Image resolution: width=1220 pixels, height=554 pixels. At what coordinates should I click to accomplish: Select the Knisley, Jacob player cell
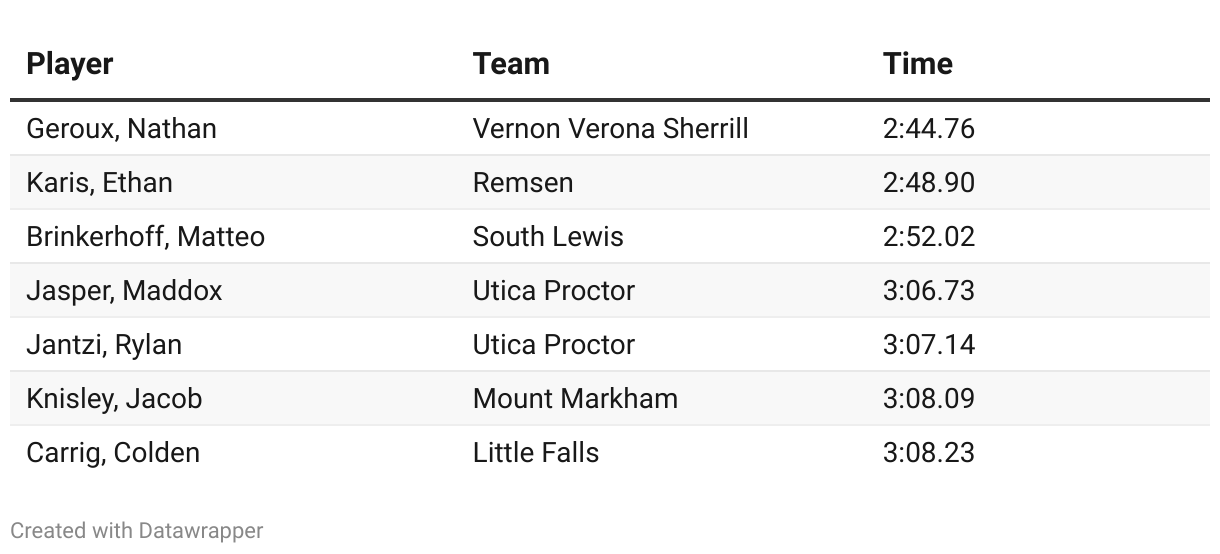point(114,399)
